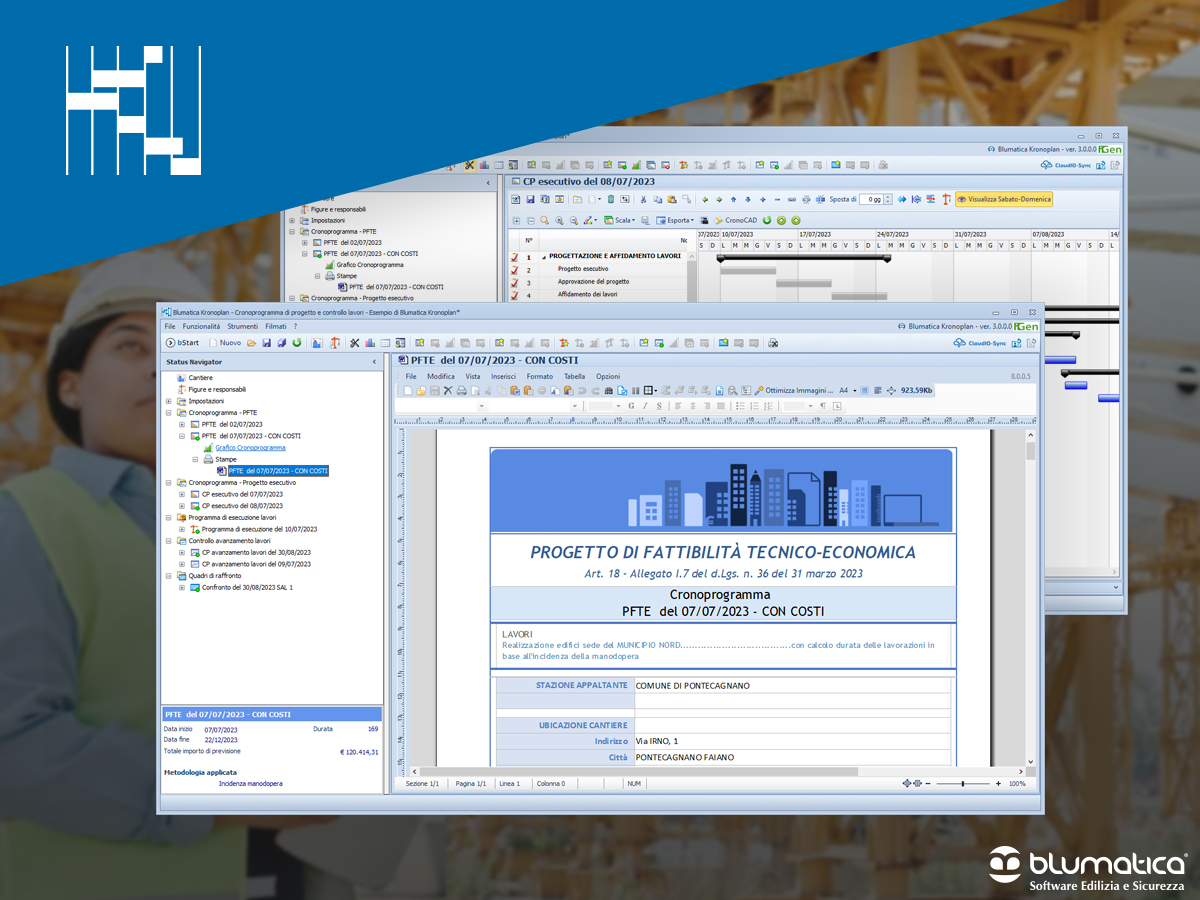Expand the Impostazioni node in the front Status Navigator
The image size is (1200, 900).
[x=169, y=401]
